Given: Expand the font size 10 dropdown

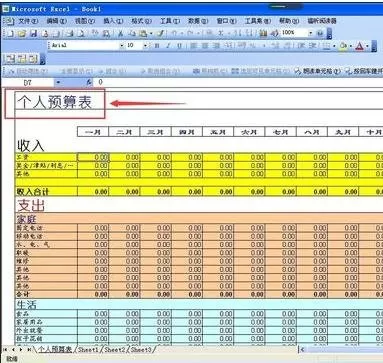Looking at the screenshot, I should (145, 45).
